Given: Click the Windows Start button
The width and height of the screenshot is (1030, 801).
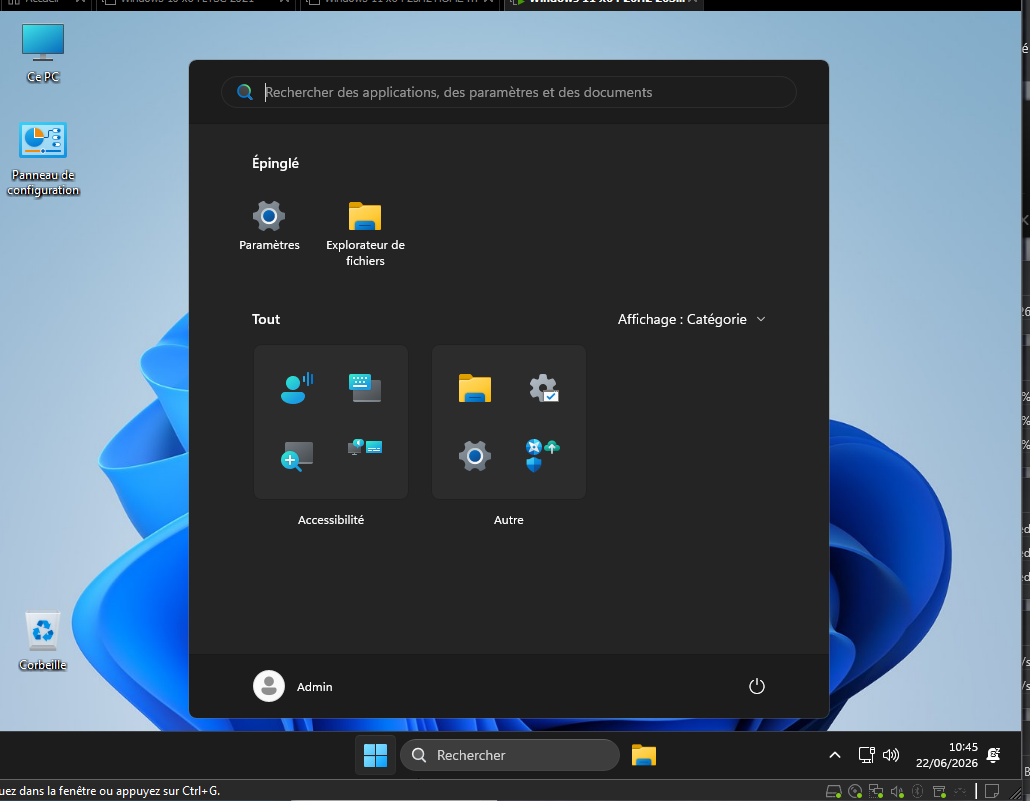Looking at the screenshot, I should pyautogui.click(x=375, y=755).
